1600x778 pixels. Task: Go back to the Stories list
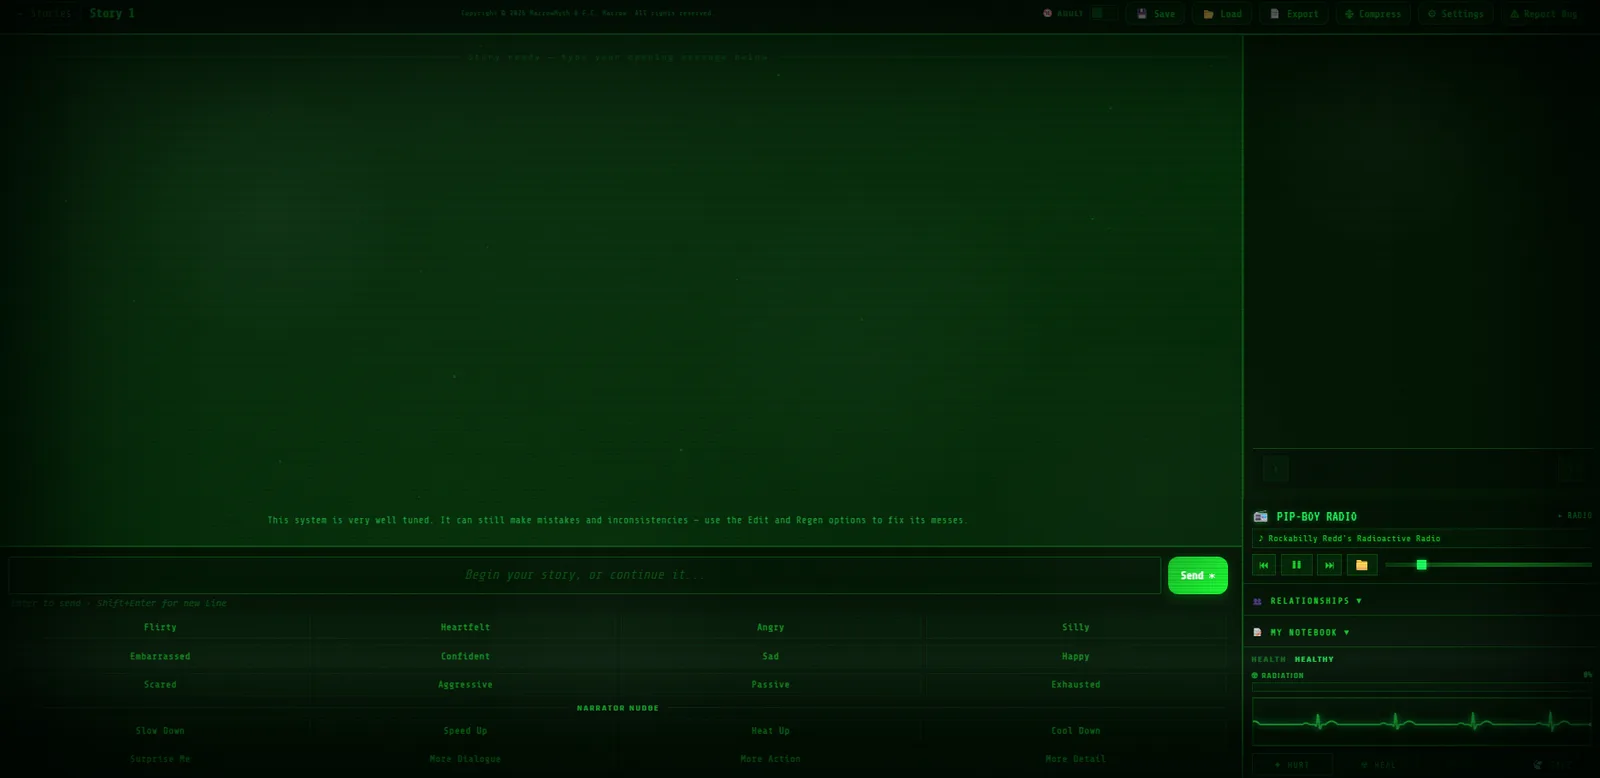(x=44, y=14)
